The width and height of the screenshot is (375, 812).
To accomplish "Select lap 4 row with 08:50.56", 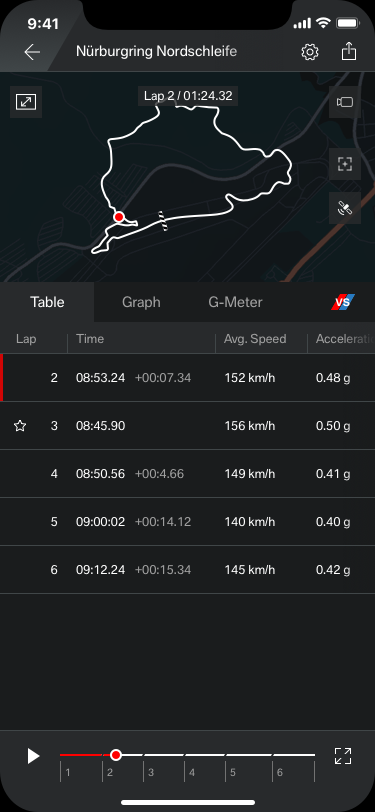I will (188, 474).
